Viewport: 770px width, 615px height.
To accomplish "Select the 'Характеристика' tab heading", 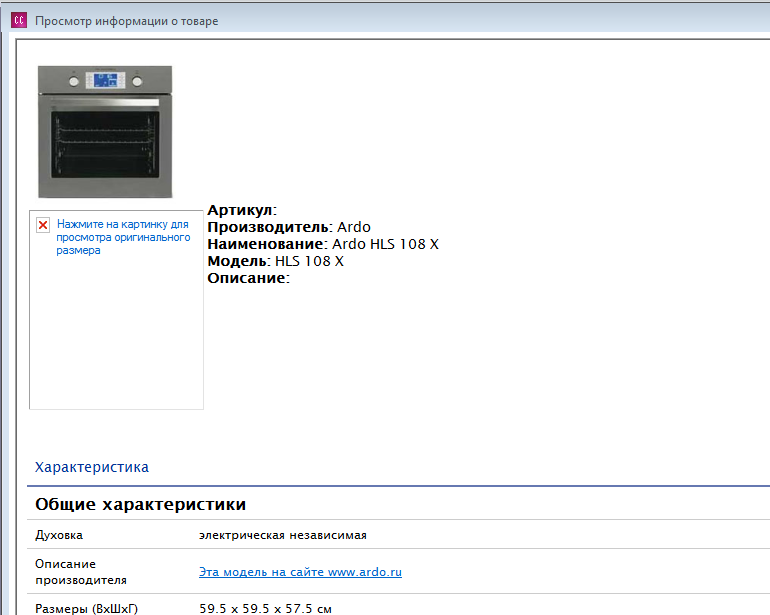I will click(x=91, y=467).
